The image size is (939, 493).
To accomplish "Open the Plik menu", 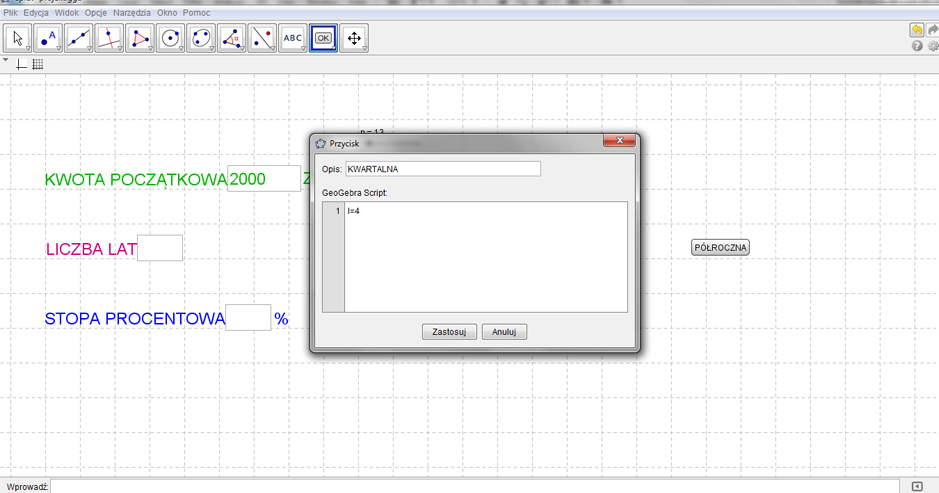I will tap(10, 13).
